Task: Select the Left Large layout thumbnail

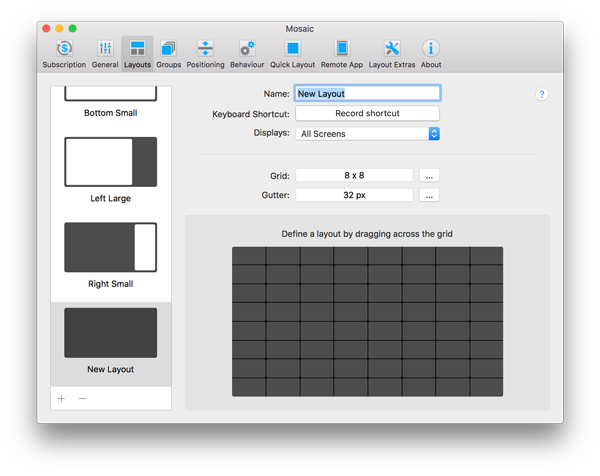Action: pos(111,162)
